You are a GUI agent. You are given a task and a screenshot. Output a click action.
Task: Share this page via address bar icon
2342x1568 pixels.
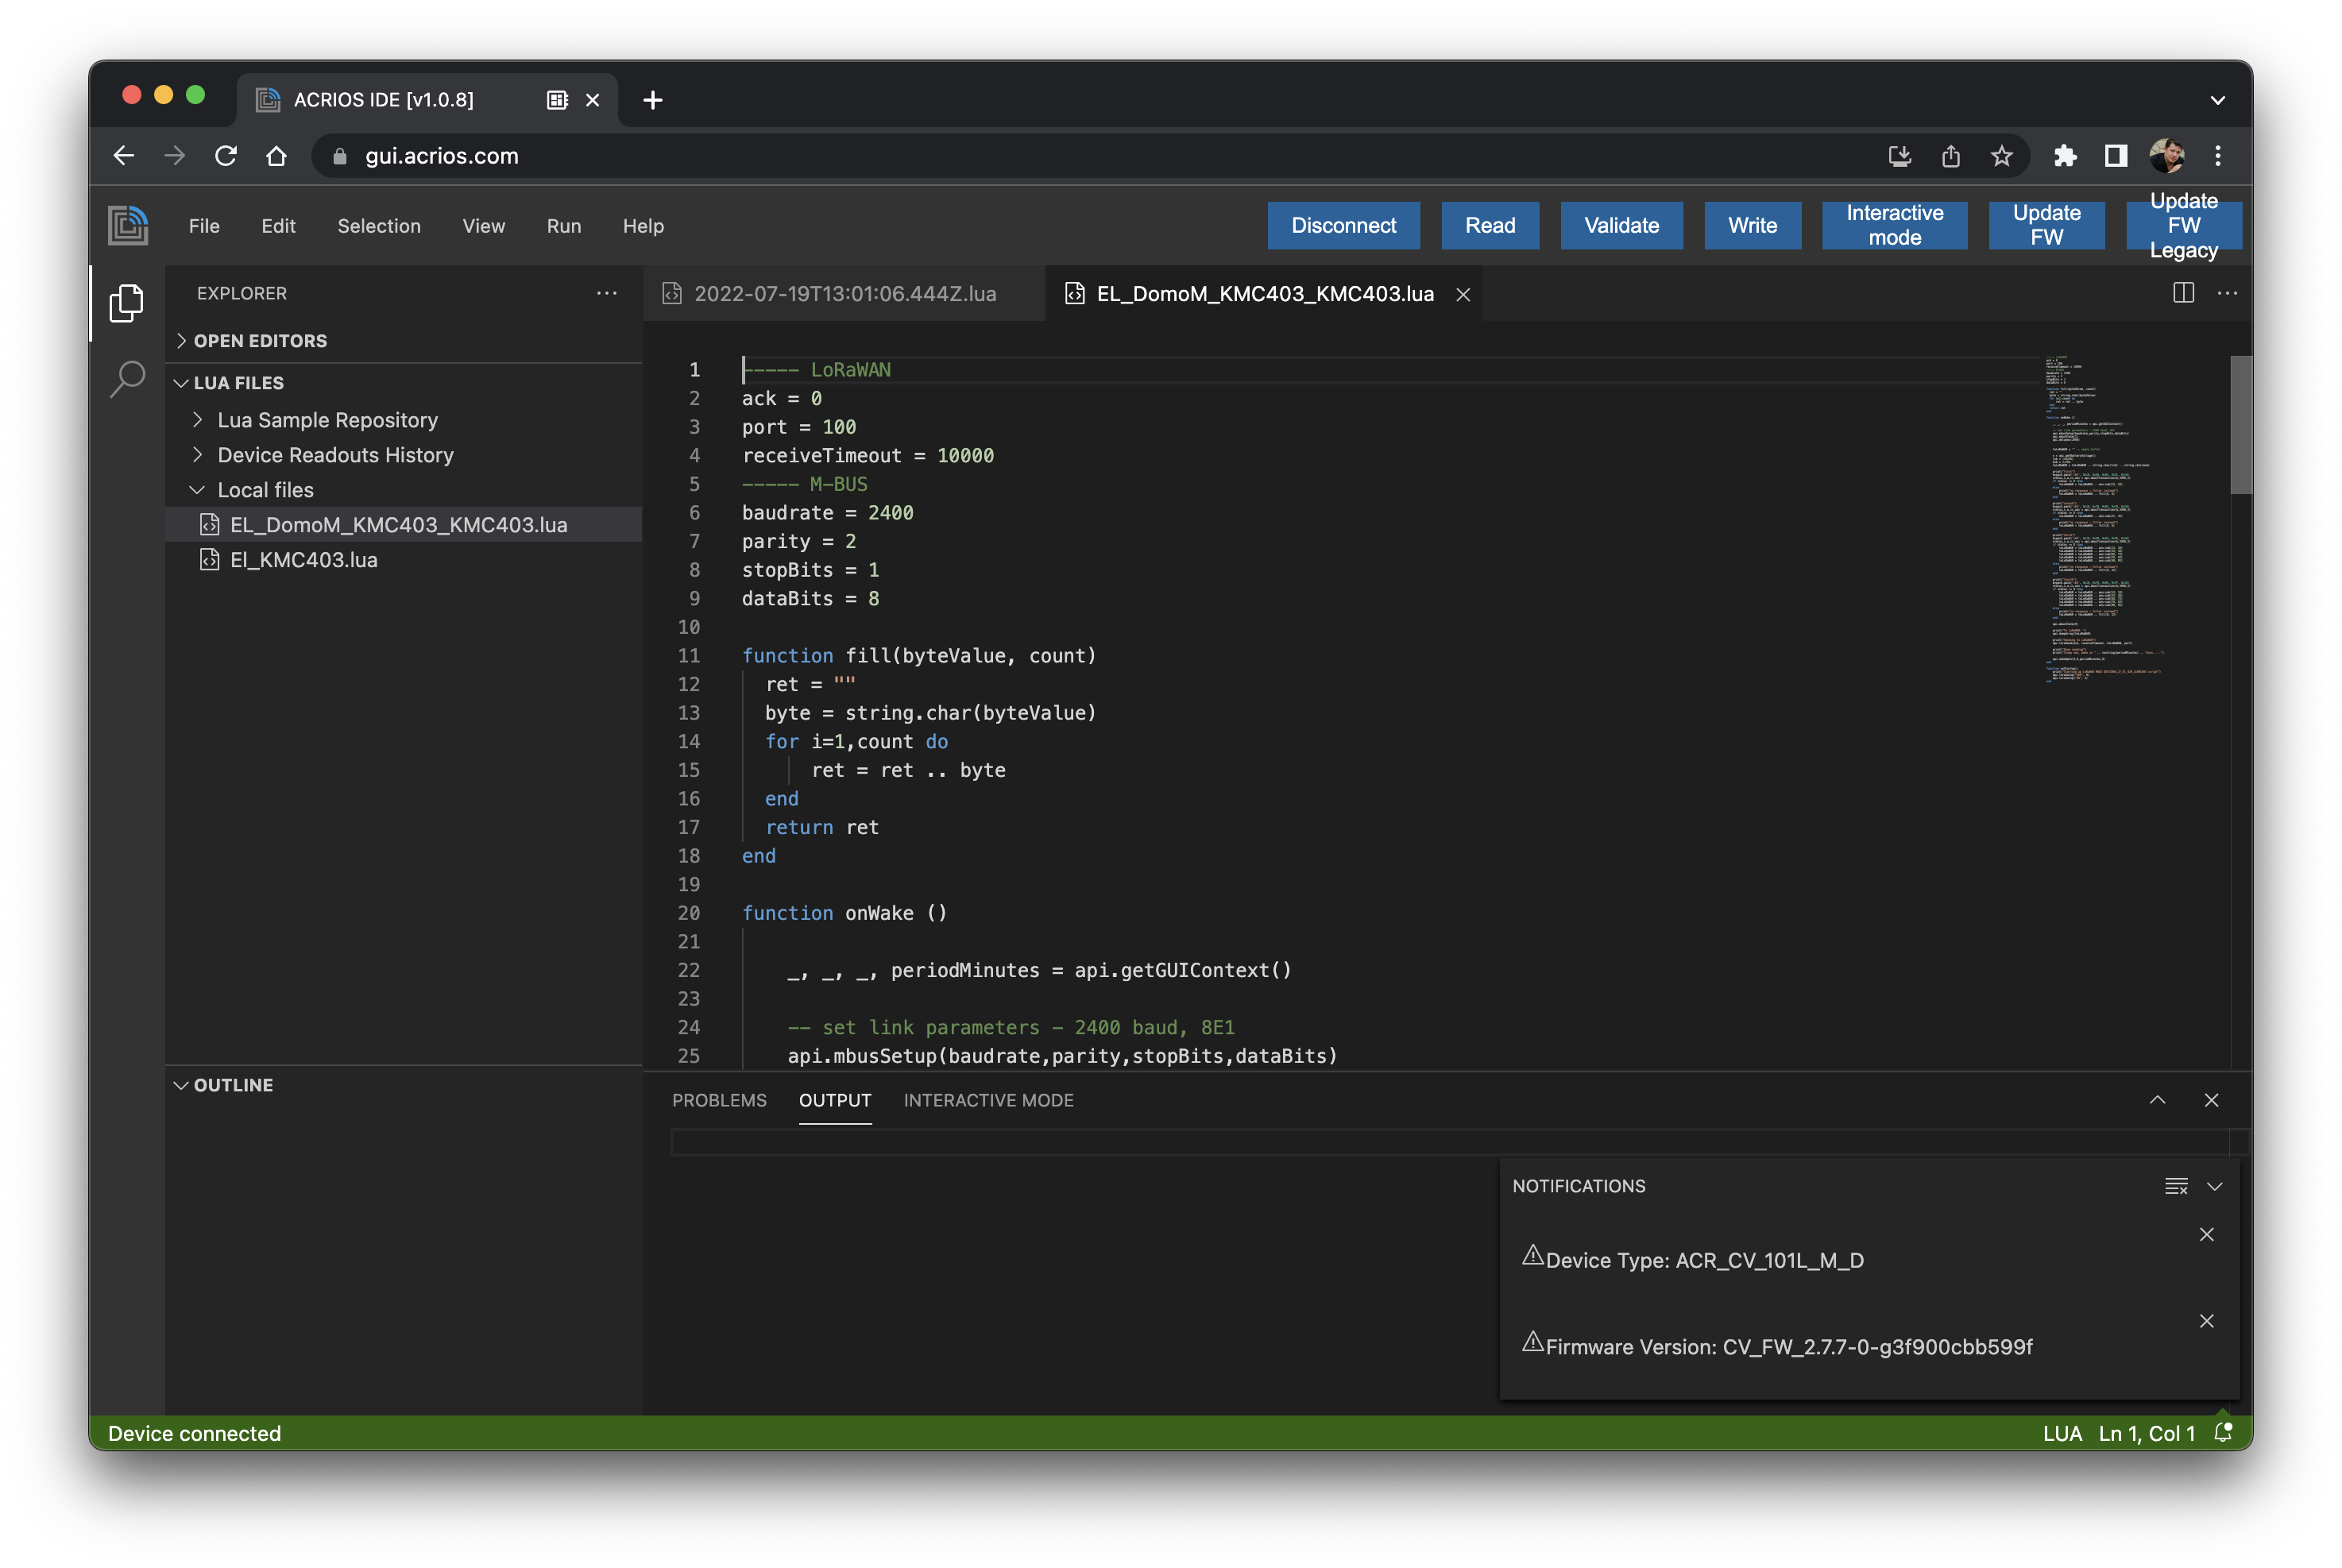[1950, 156]
